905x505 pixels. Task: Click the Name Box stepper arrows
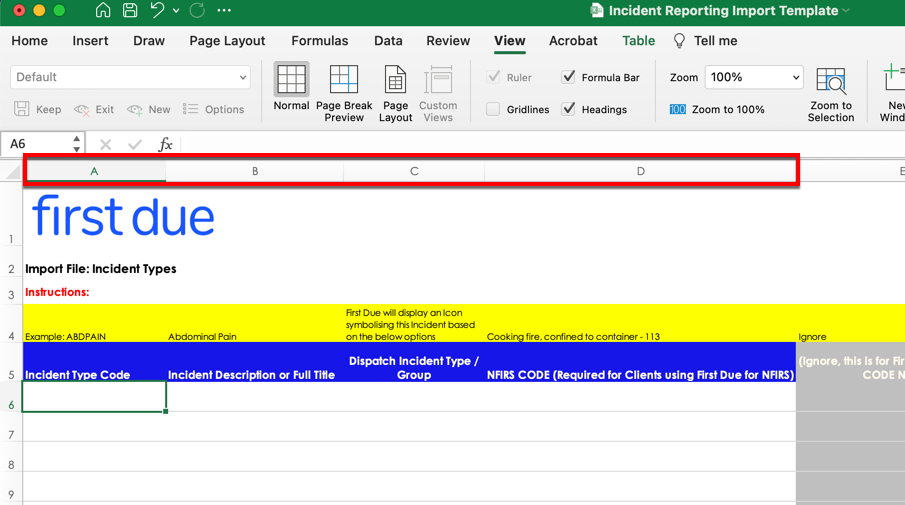coord(77,144)
